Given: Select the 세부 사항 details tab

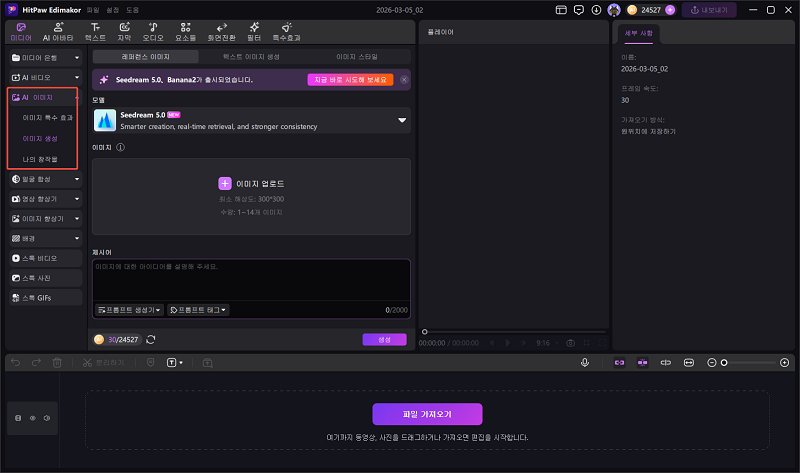Looking at the screenshot, I should 639,33.
